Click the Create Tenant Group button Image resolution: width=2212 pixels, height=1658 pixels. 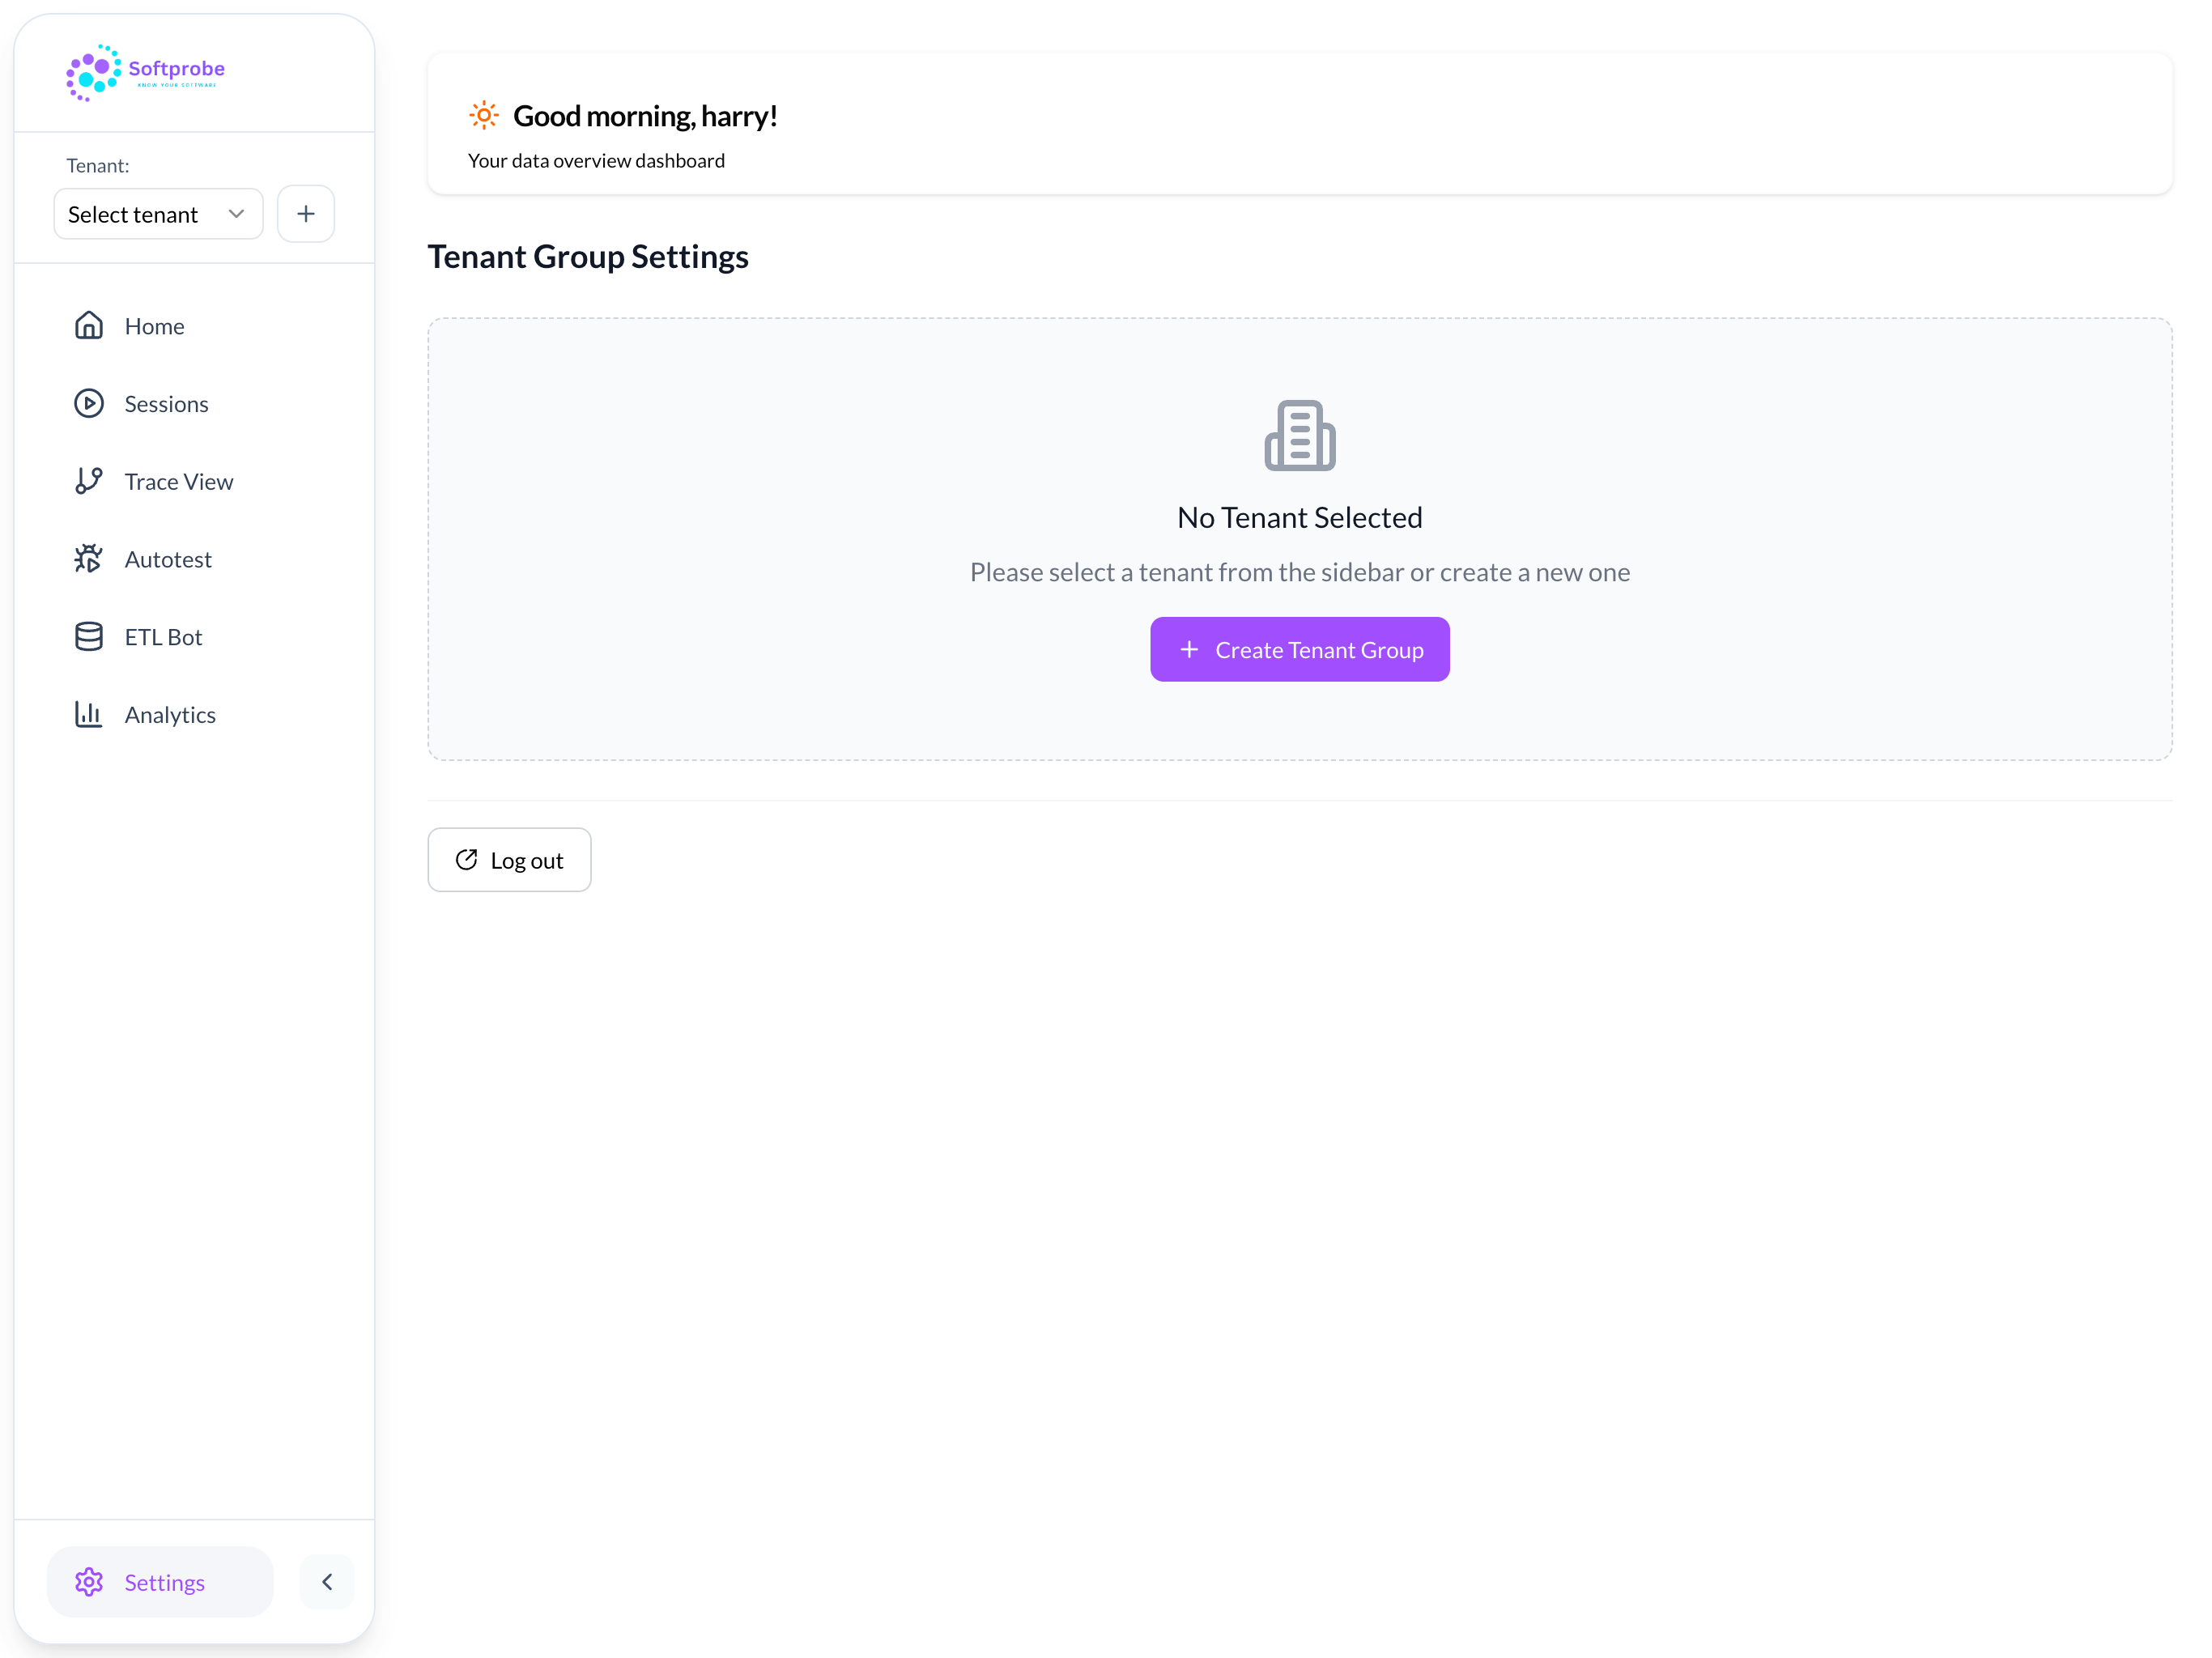pyautogui.click(x=1299, y=650)
